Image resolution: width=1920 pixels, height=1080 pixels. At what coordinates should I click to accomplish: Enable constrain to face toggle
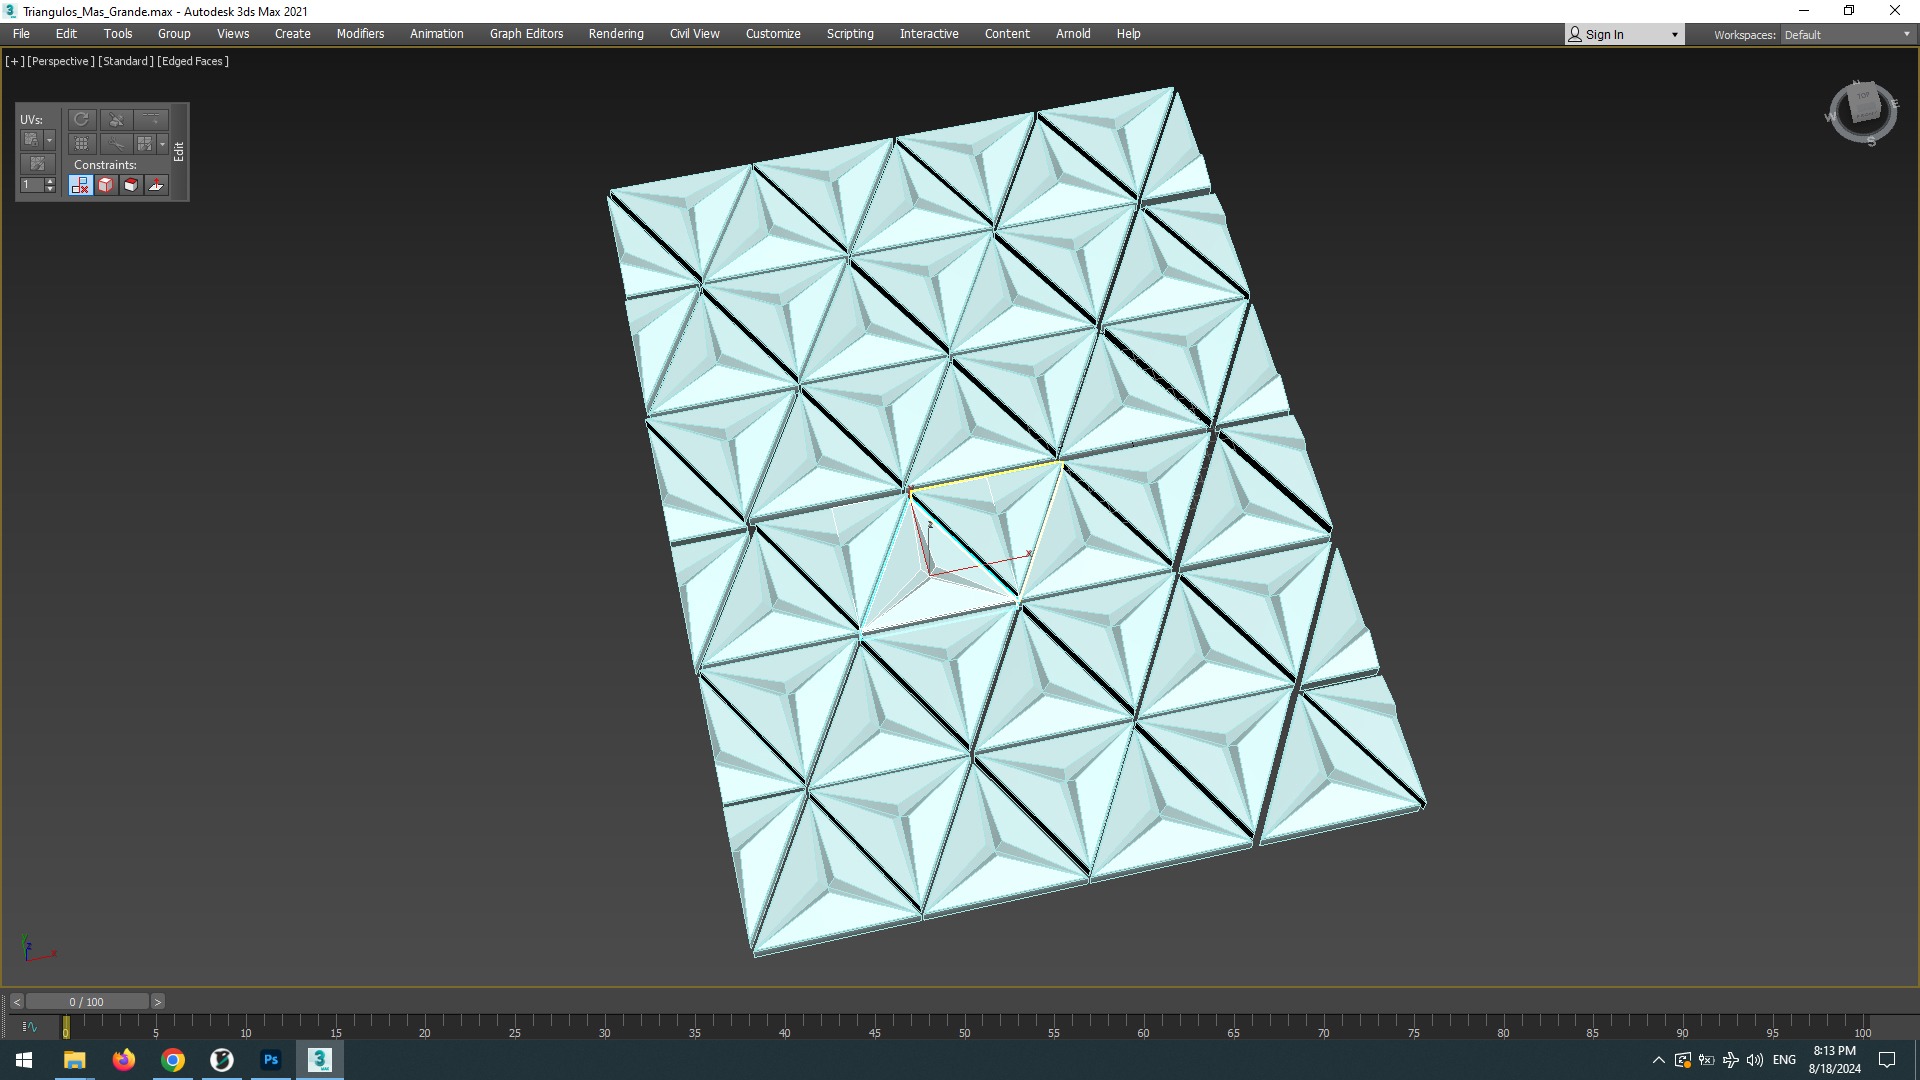coord(131,185)
